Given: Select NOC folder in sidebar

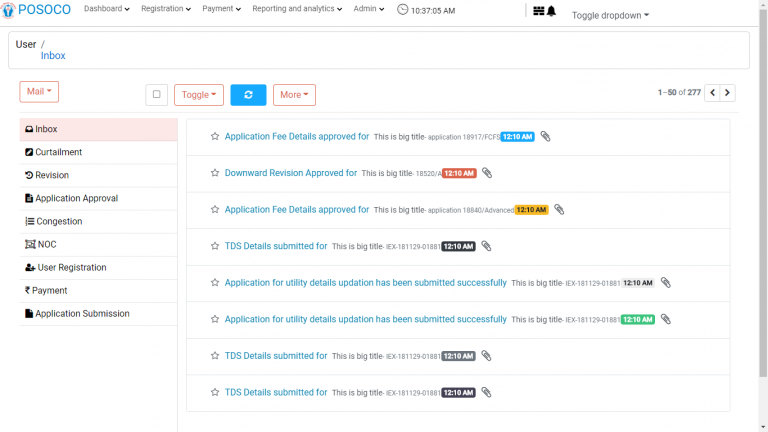Looking at the screenshot, I should [x=45, y=244].
